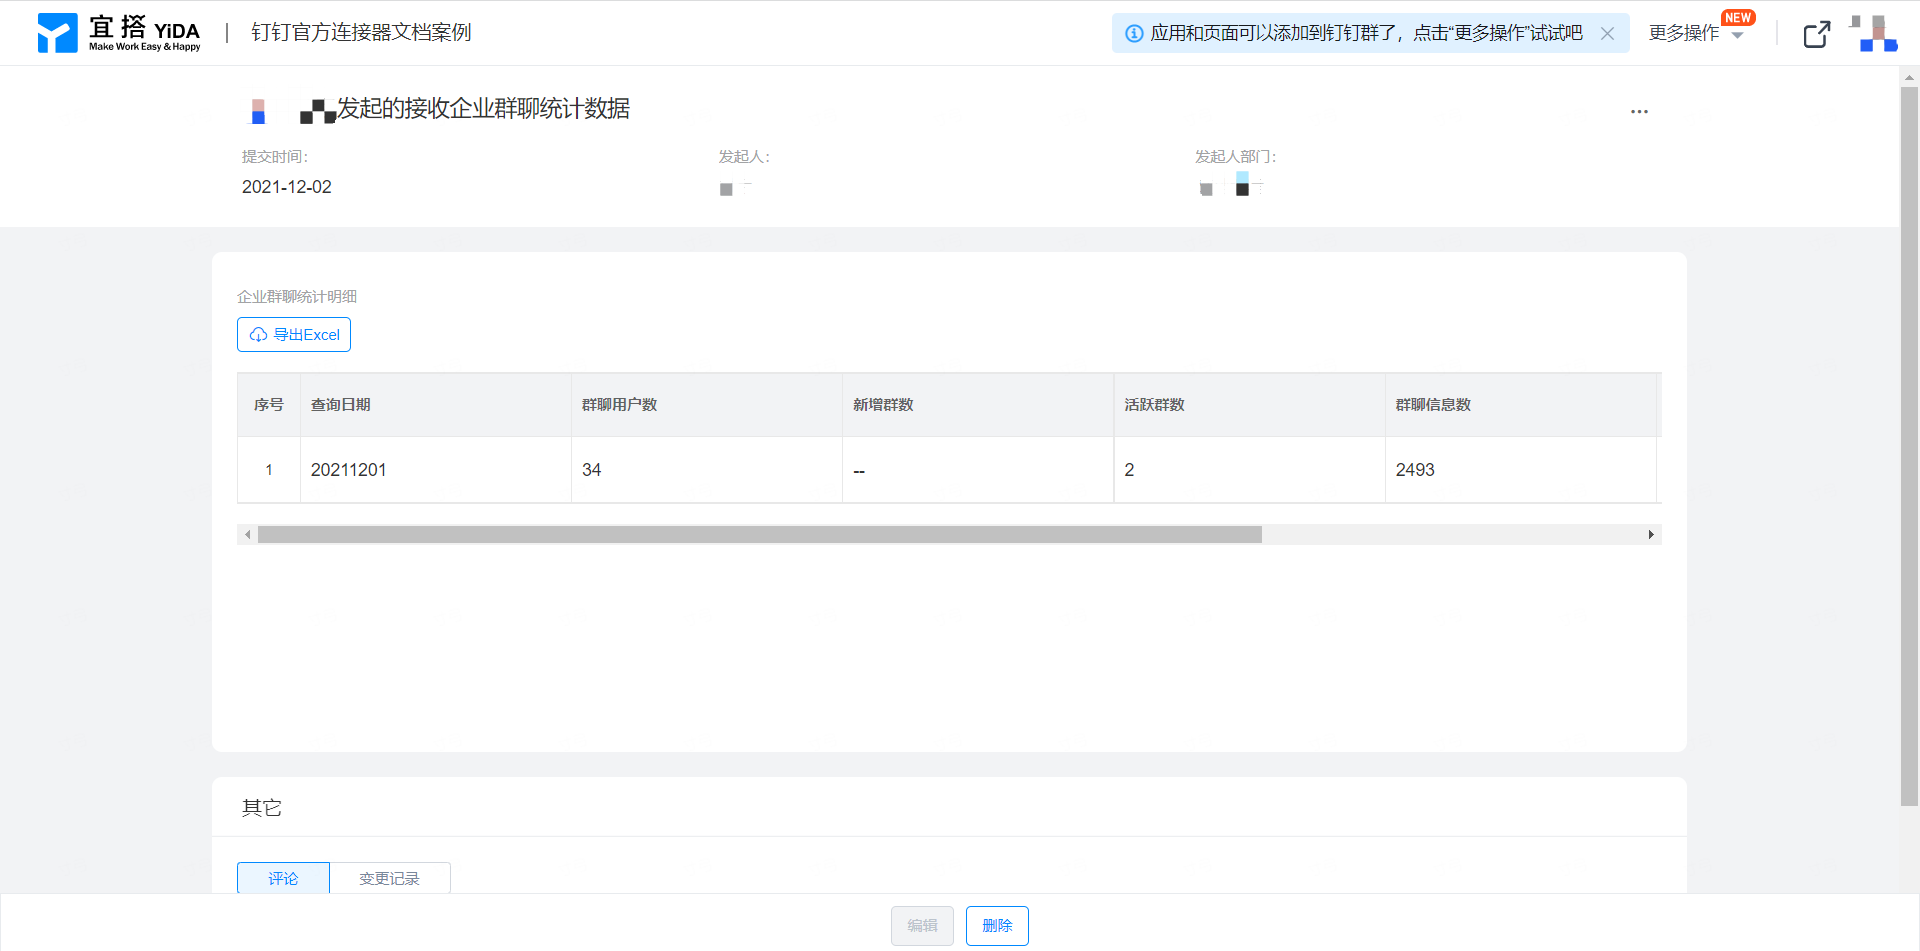Click the info icon in tip banner
The image size is (1920, 951).
click(1134, 33)
